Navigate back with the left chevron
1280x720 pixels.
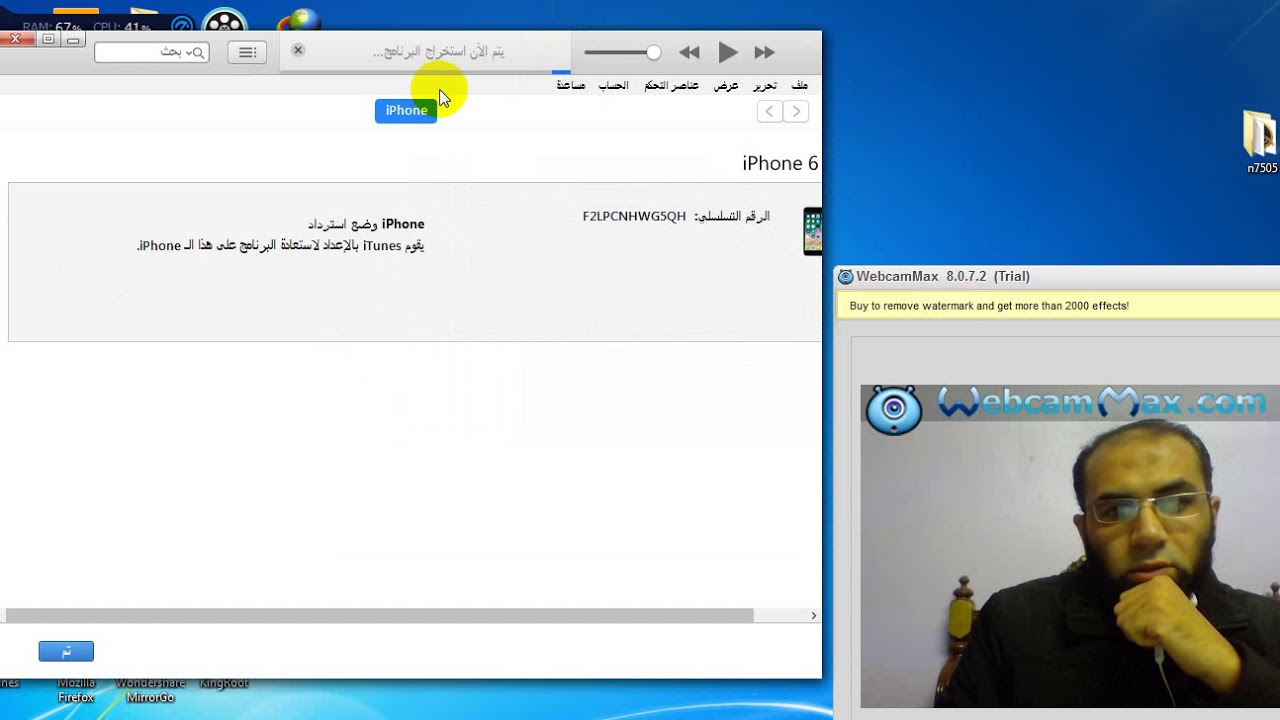pos(769,111)
